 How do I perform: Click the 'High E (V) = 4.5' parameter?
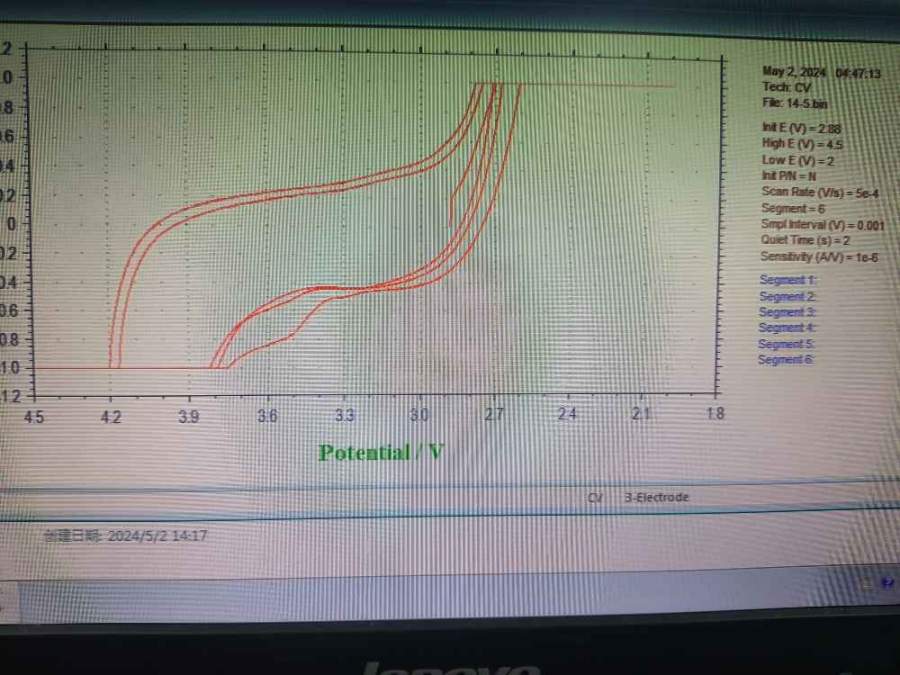tap(802, 143)
